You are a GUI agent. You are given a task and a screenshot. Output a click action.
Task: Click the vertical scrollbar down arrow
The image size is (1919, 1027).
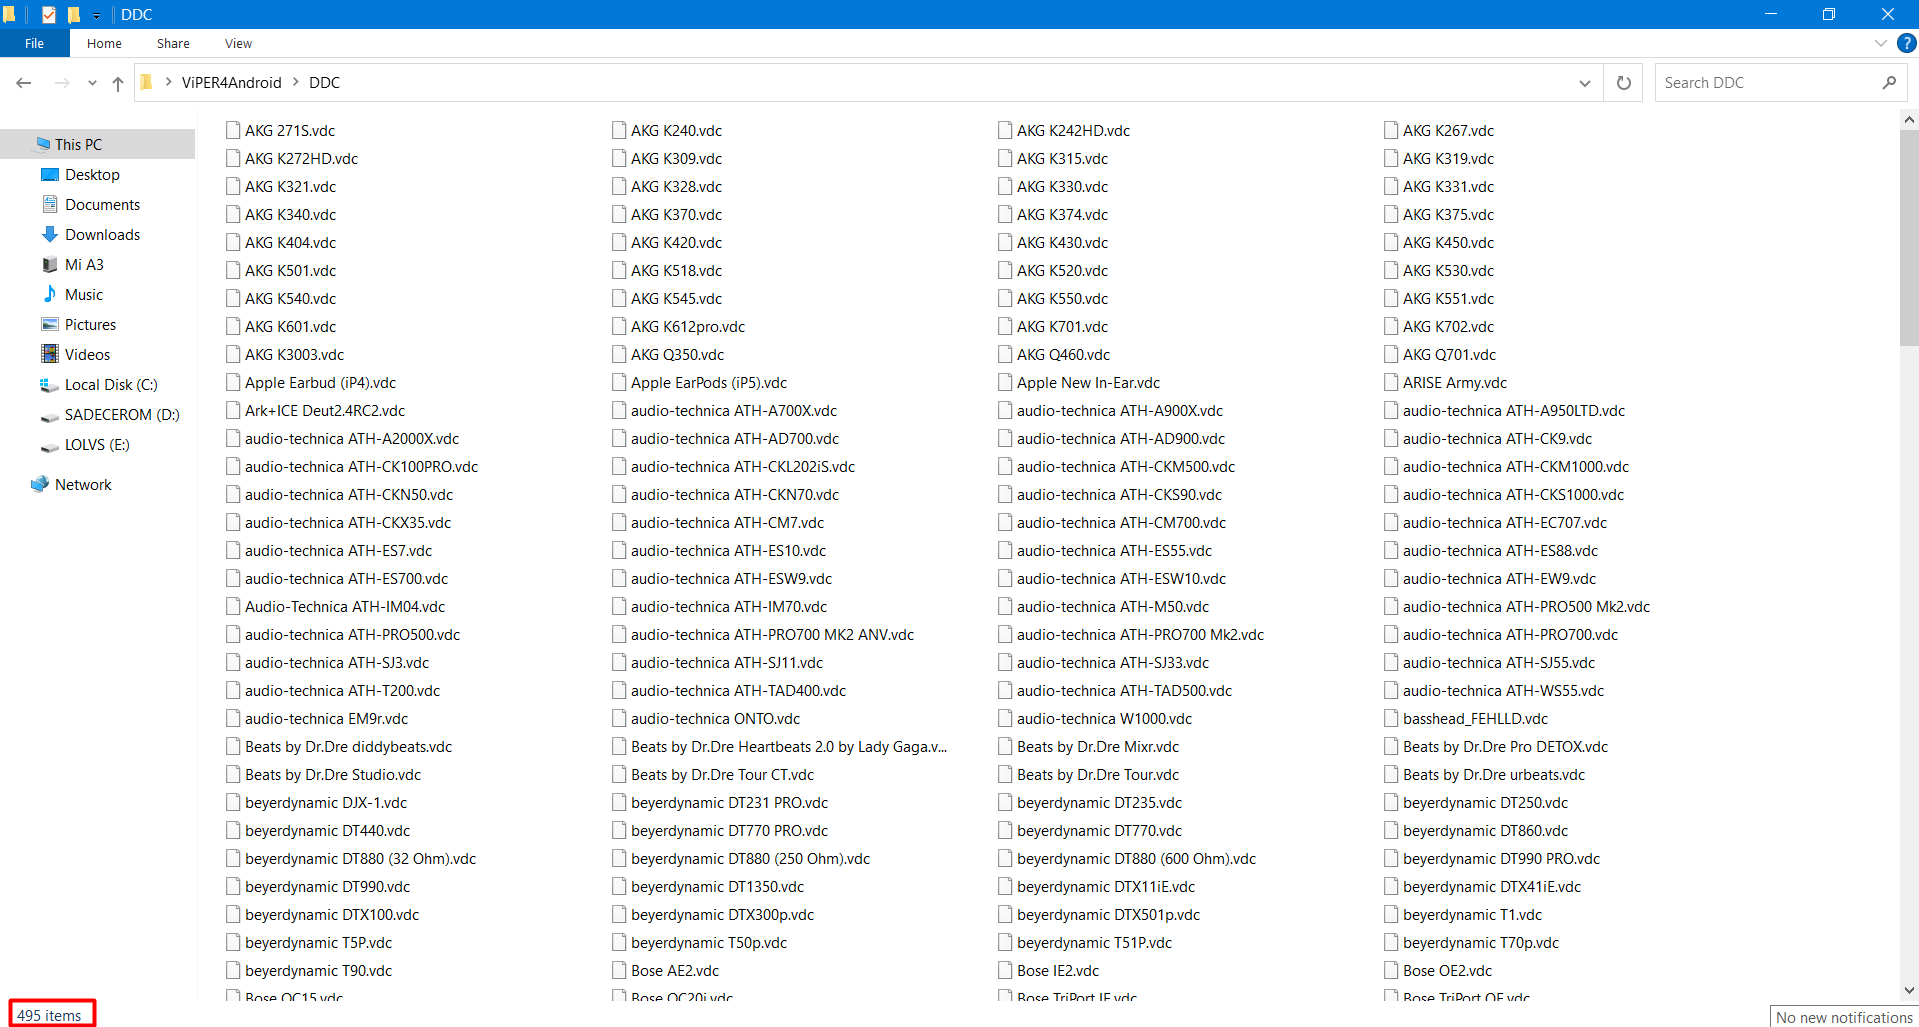[1909, 990]
